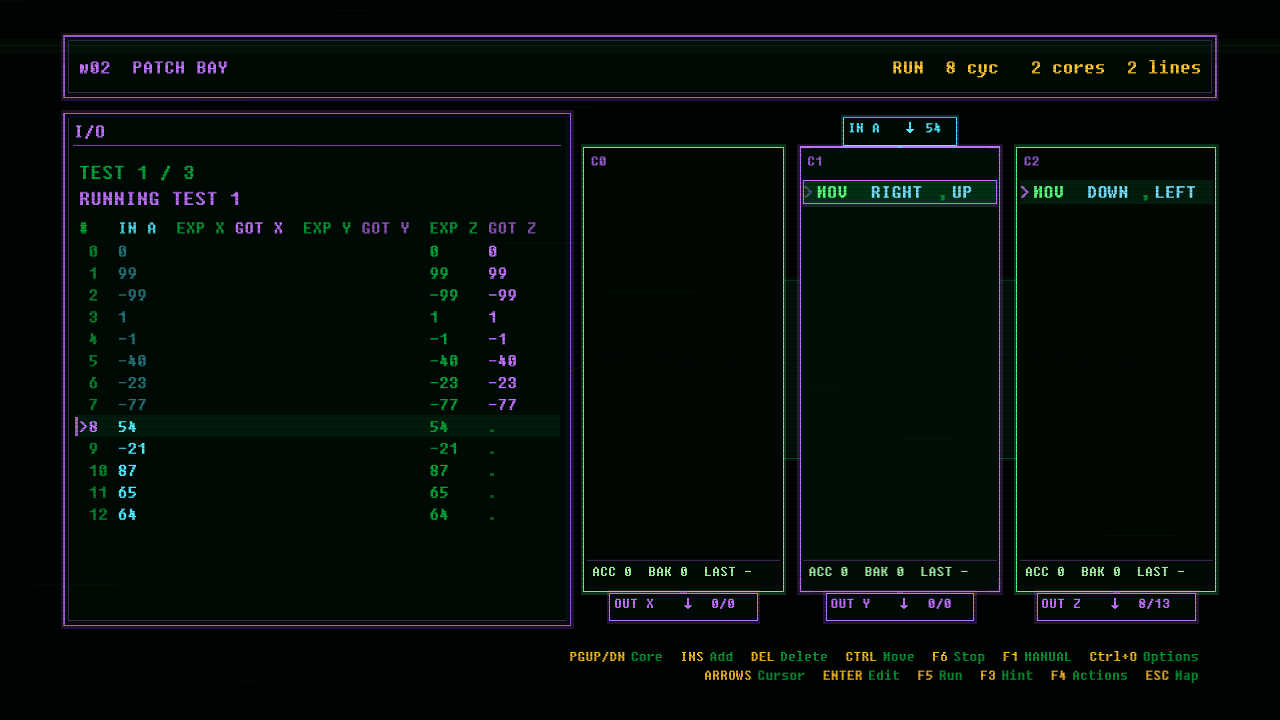
Task: Click the 2 lines indicator
Action: coord(1164,68)
